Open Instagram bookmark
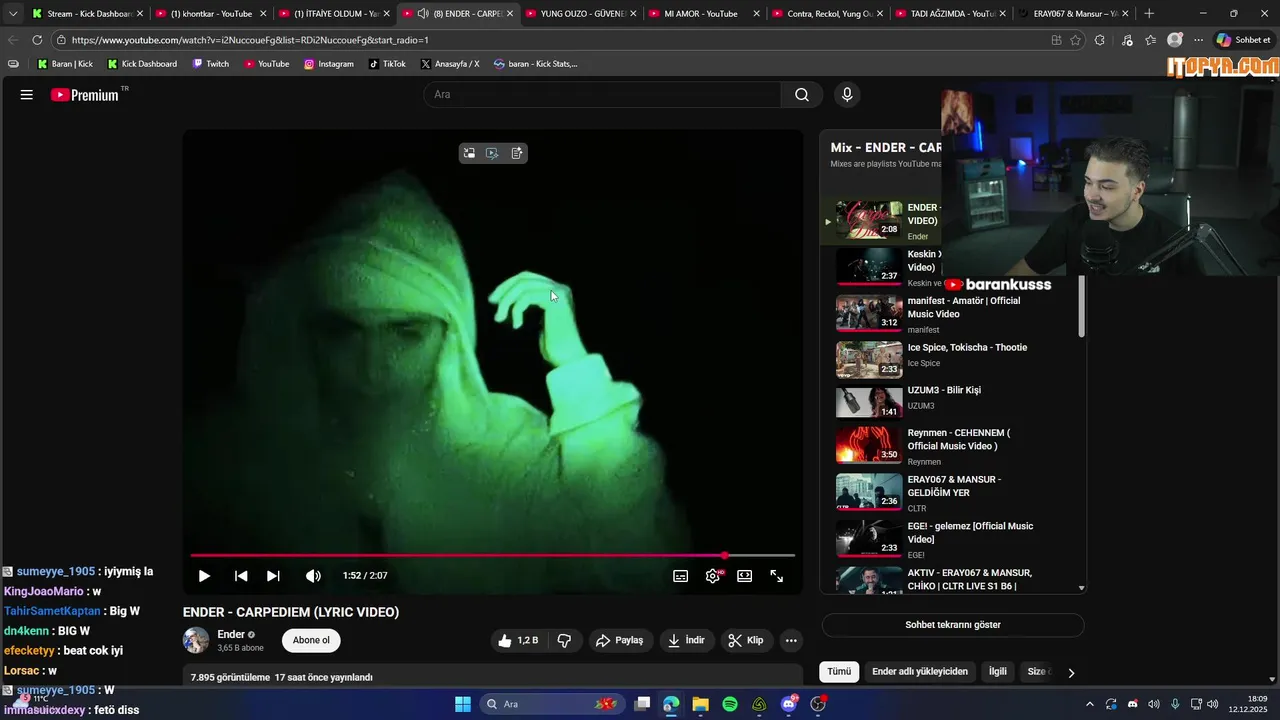 (x=329, y=64)
